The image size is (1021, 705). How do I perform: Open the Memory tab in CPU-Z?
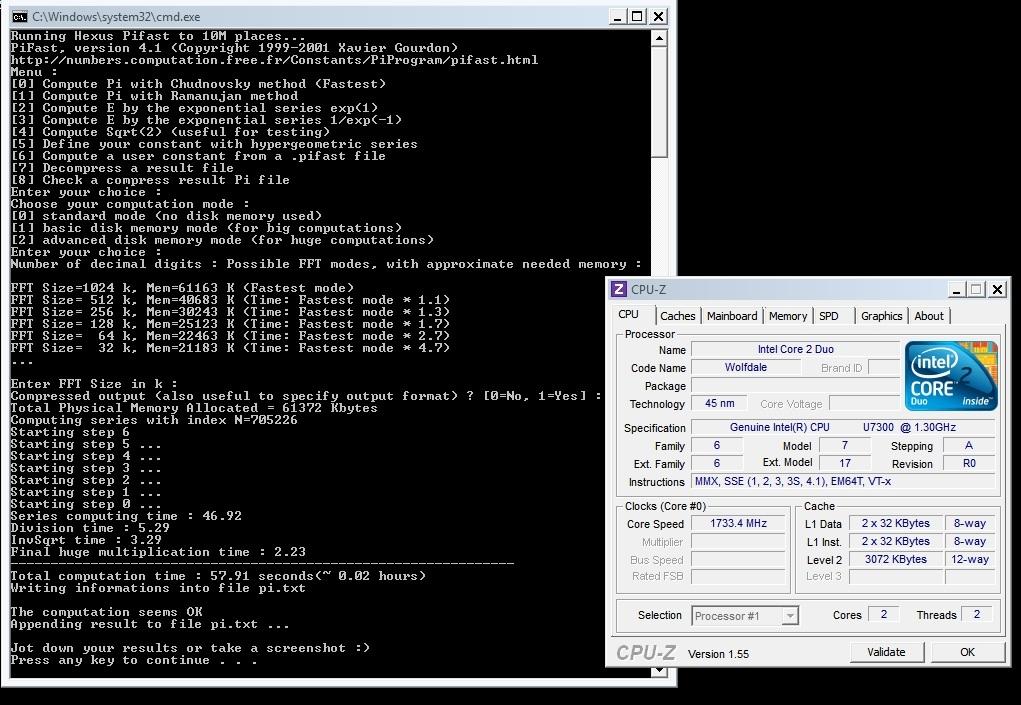pos(787,316)
